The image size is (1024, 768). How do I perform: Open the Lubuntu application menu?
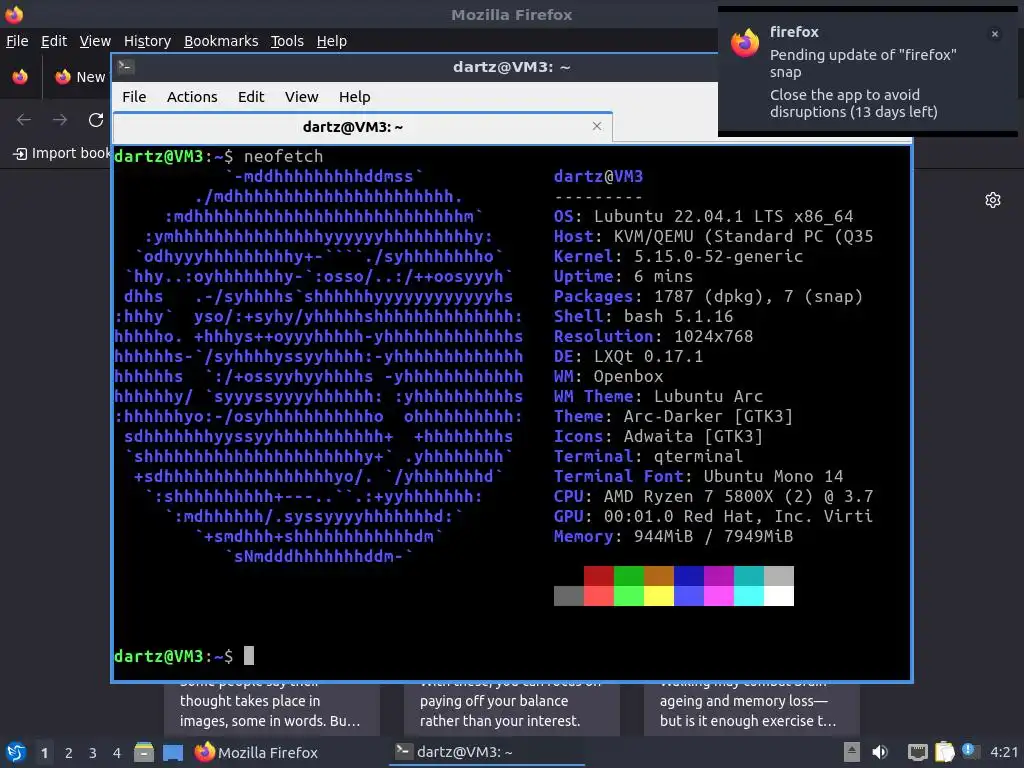[x=16, y=752]
